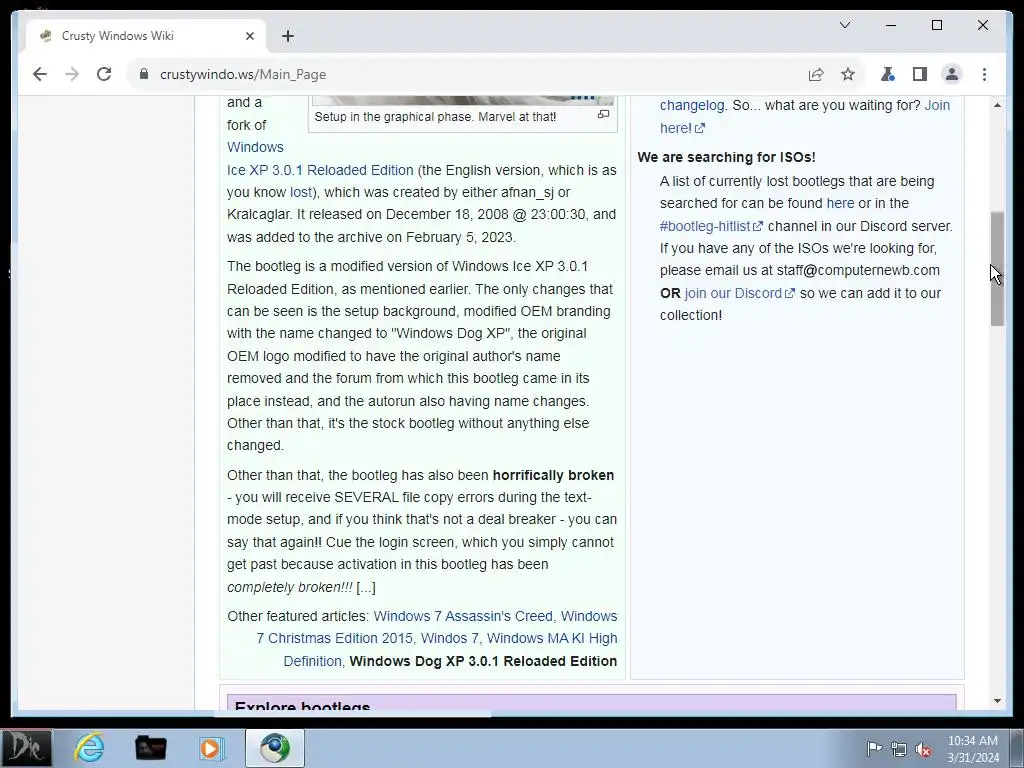The image size is (1024, 768).
Task: Click the 'horrifically broken' bold text
Action: (x=553, y=475)
